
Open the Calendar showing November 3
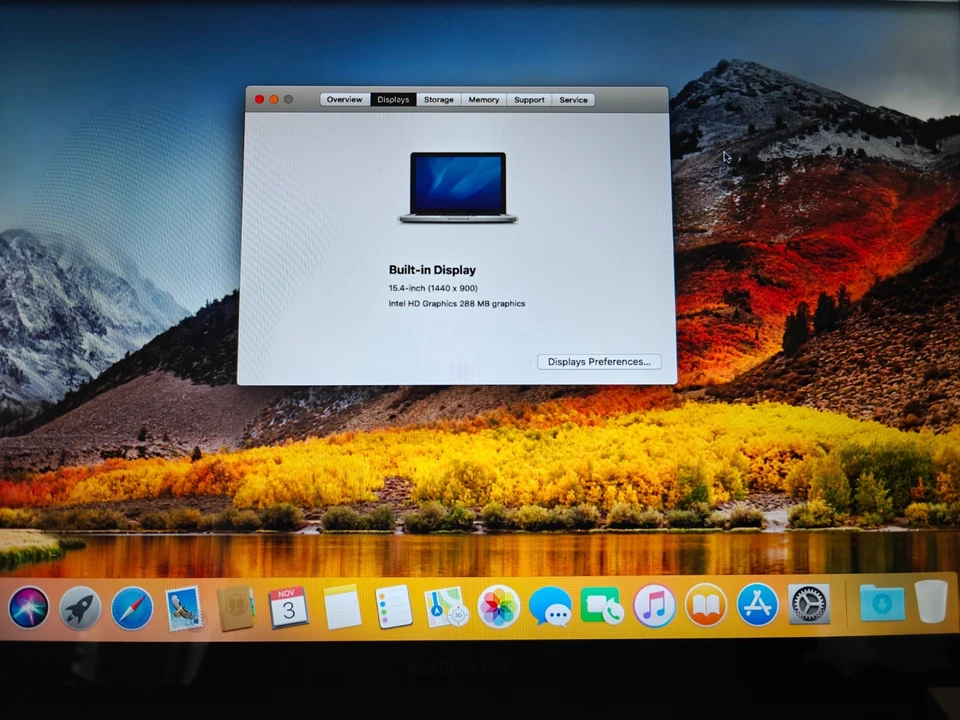(288, 605)
